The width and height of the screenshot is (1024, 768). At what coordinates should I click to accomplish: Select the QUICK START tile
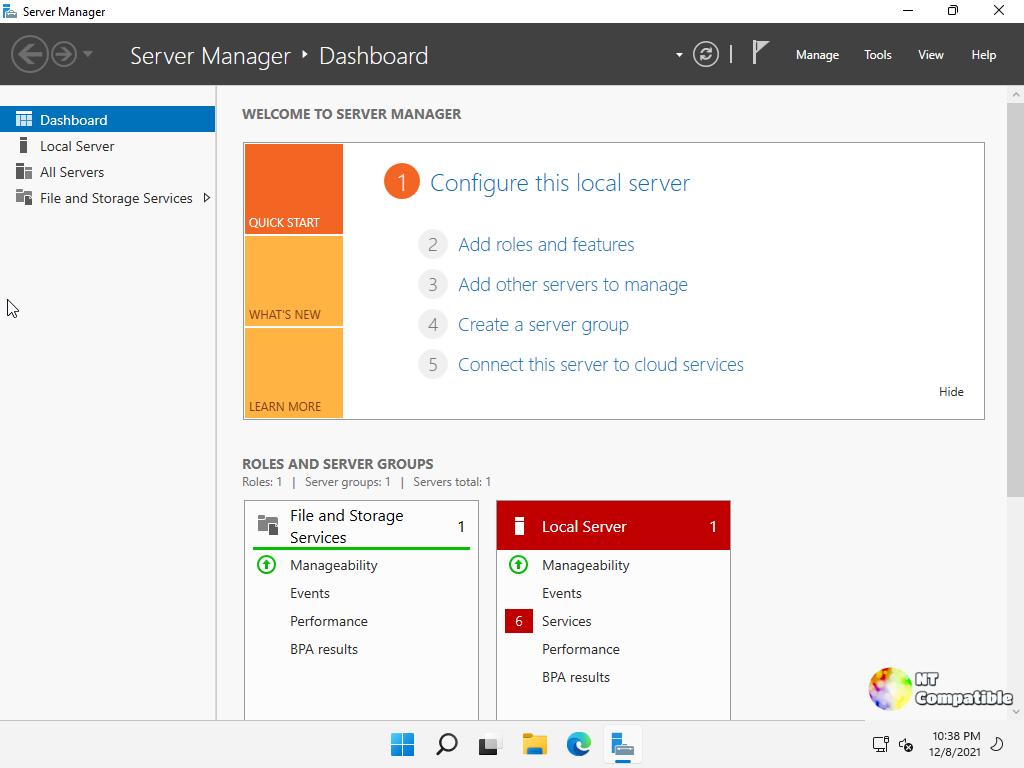pyautogui.click(x=294, y=189)
